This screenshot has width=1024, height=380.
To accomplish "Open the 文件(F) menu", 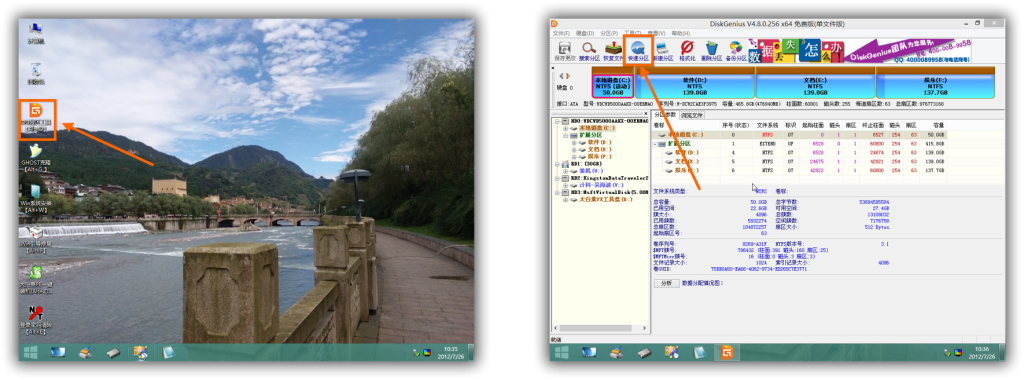I will point(562,33).
